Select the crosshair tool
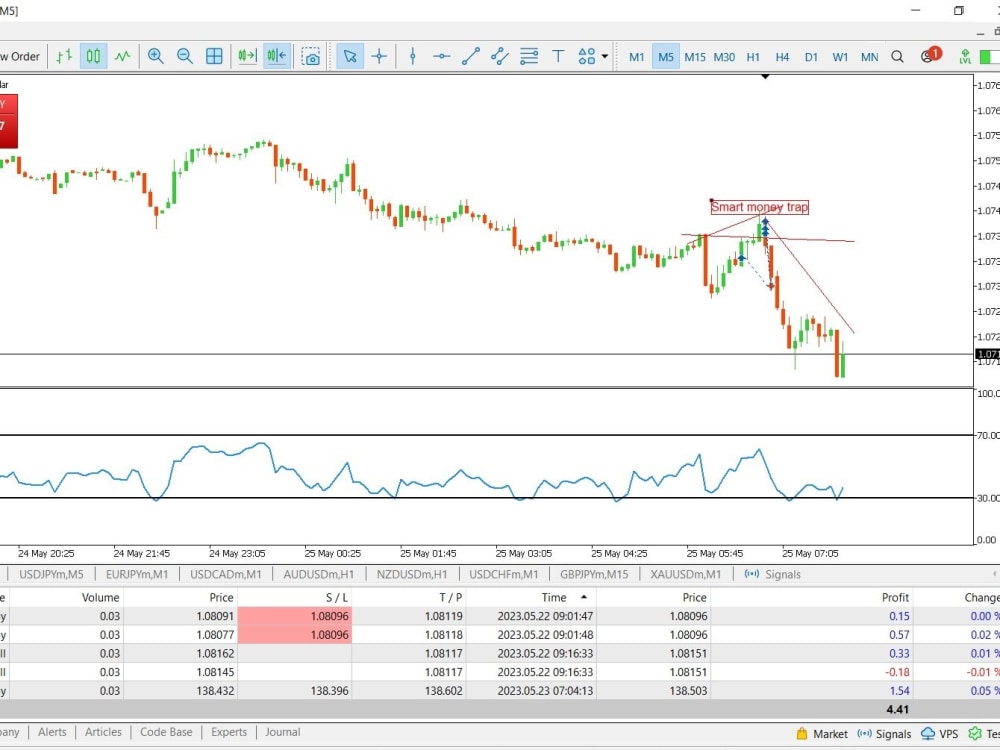The width and height of the screenshot is (1000, 750). tap(379, 56)
